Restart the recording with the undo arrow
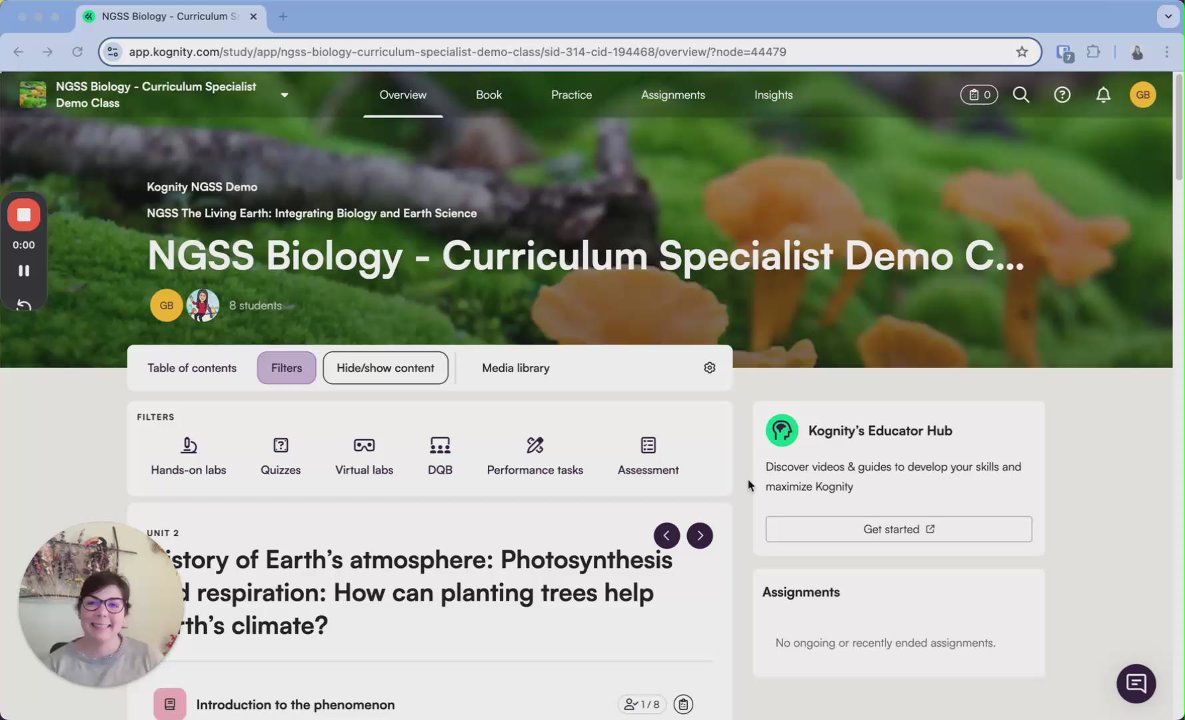The width and height of the screenshot is (1185, 720). (x=23, y=304)
